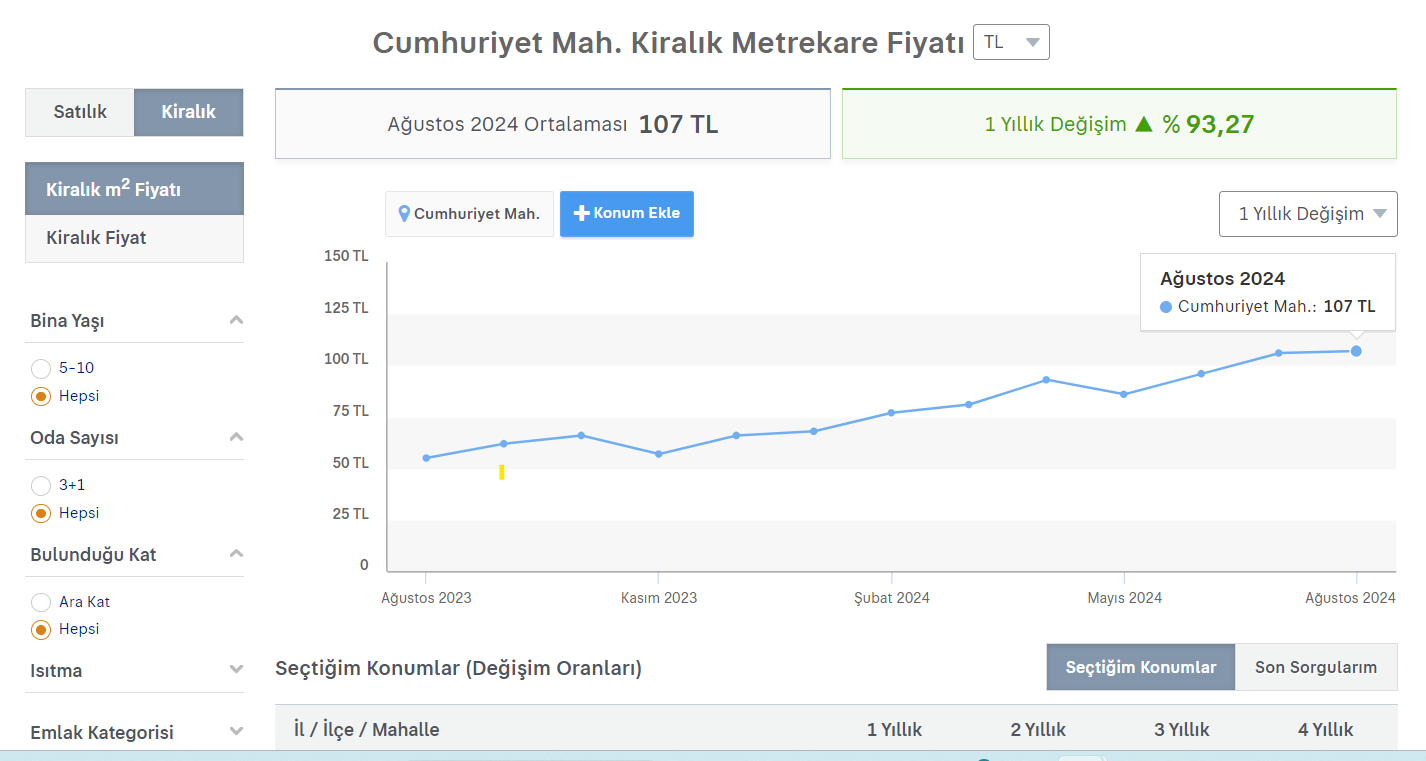This screenshot has width=1426, height=761.
Task: Click the Kasım 2023 chart data point
Action: [x=658, y=454]
